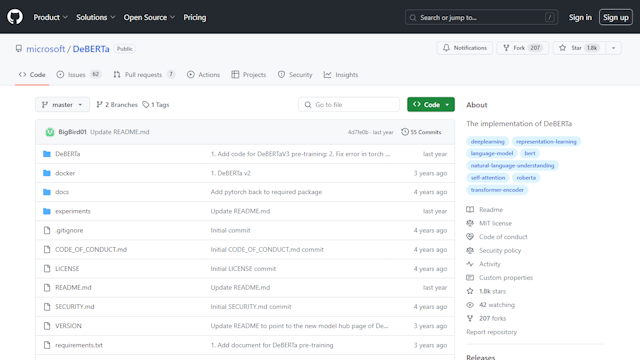This screenshot has width=640, height=360.
Task: Click the Pricing link in header
Action: 195,17
